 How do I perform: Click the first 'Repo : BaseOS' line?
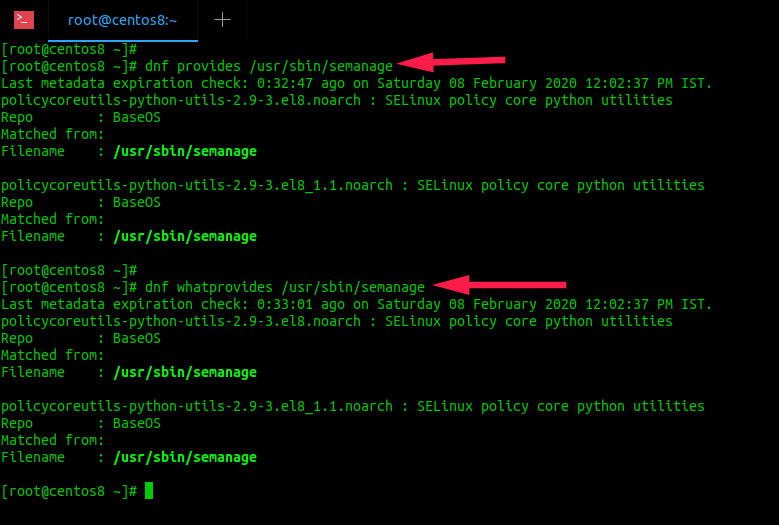(80, 117)
